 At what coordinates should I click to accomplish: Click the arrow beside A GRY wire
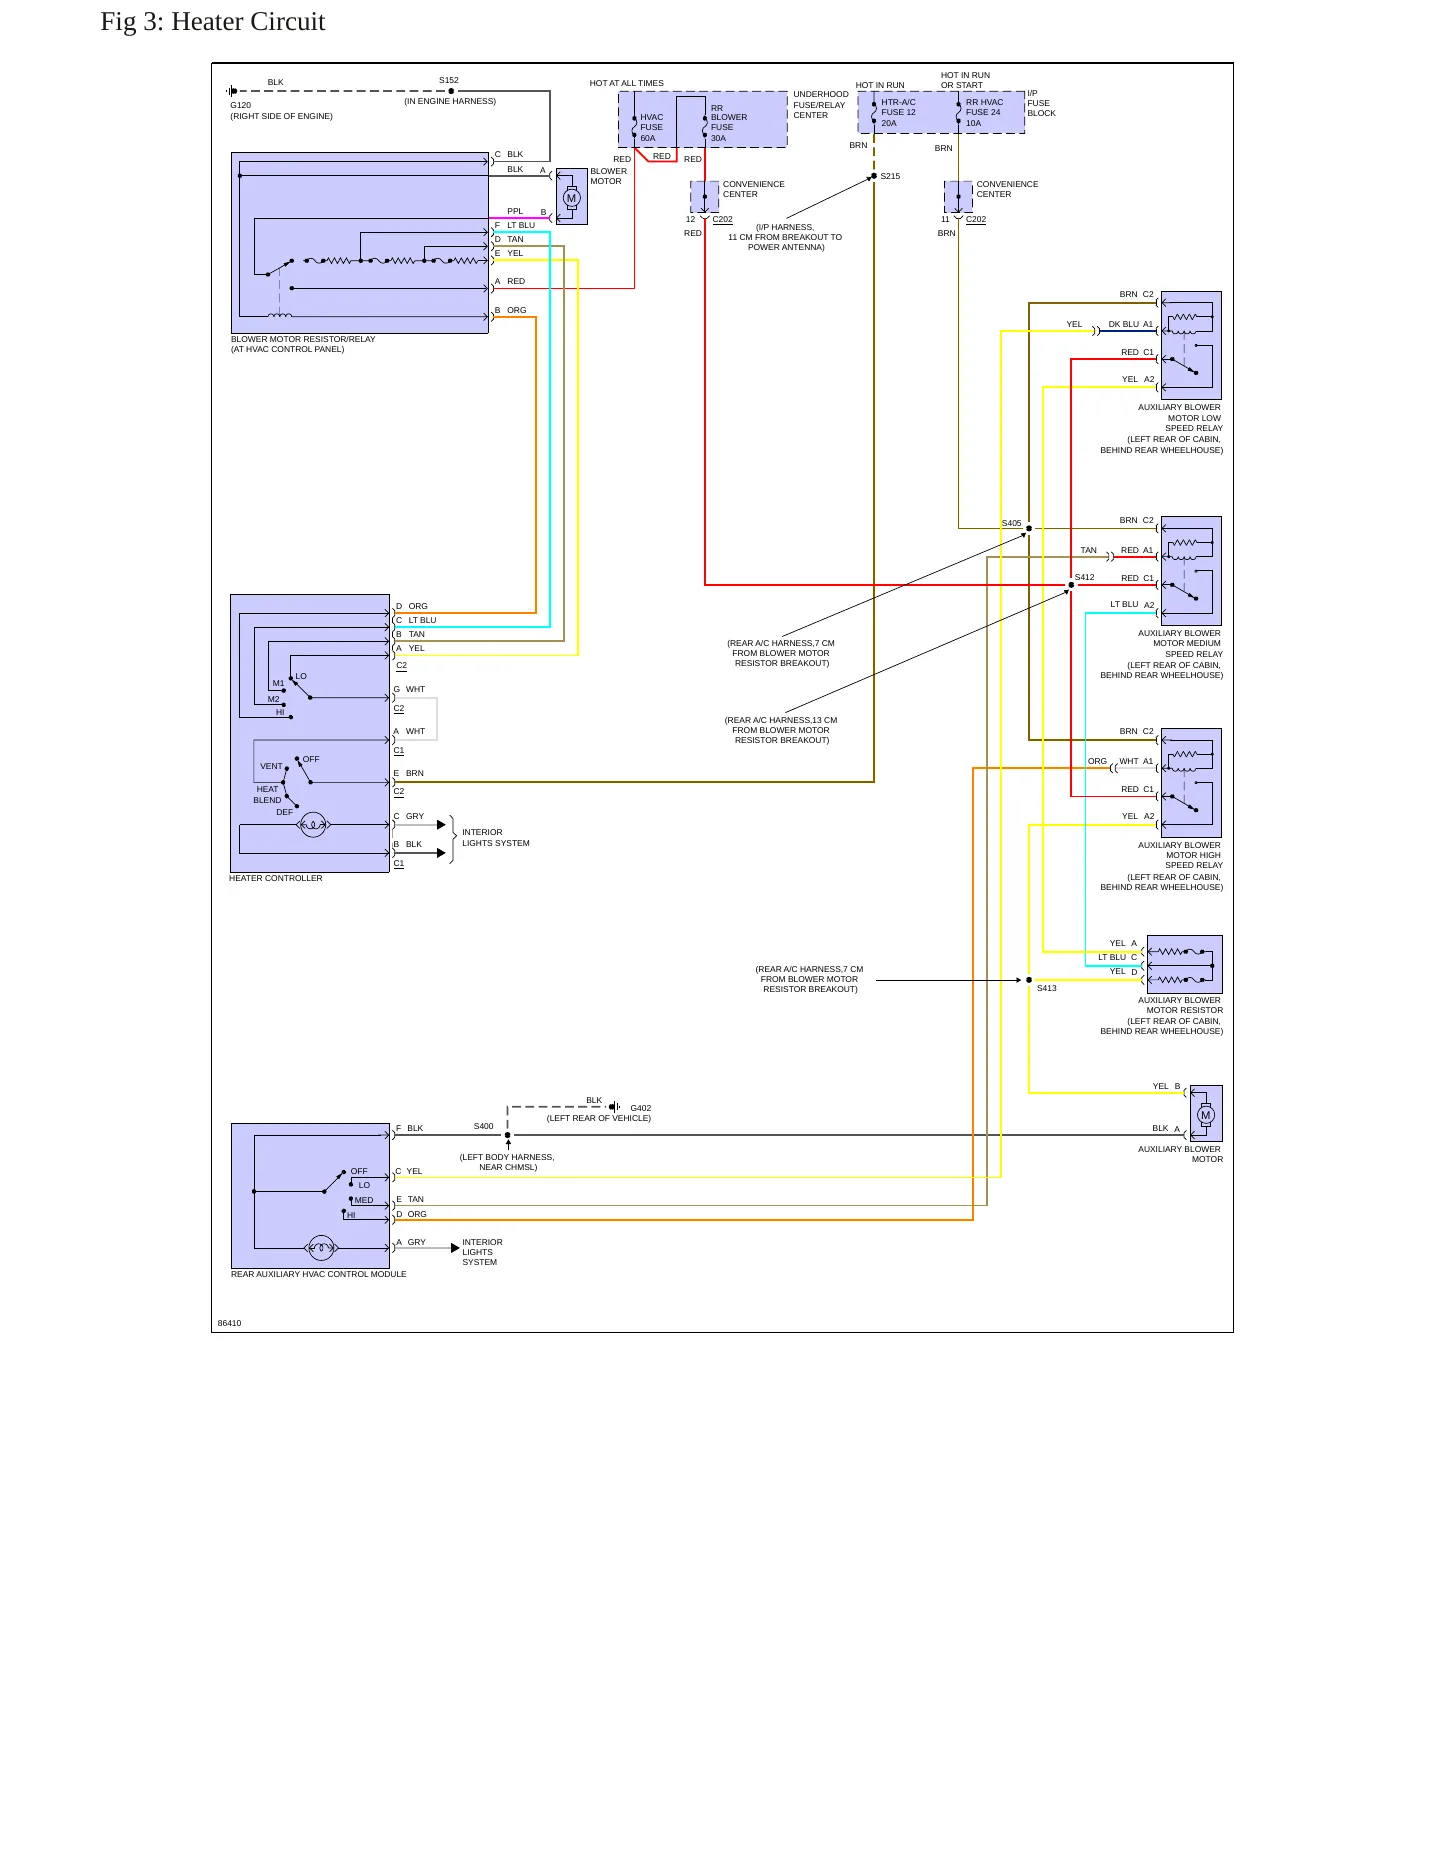(455, 1248)
